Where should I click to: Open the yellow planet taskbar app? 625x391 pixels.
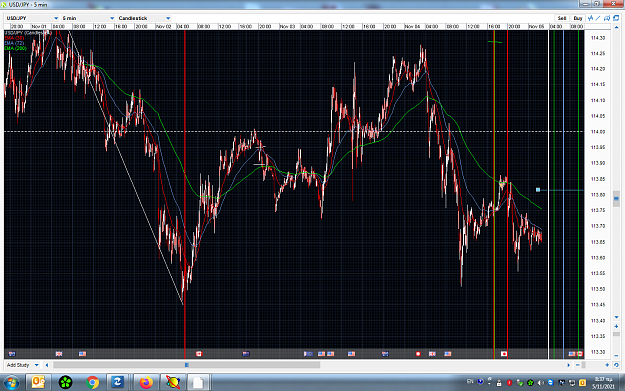[173, 383]
